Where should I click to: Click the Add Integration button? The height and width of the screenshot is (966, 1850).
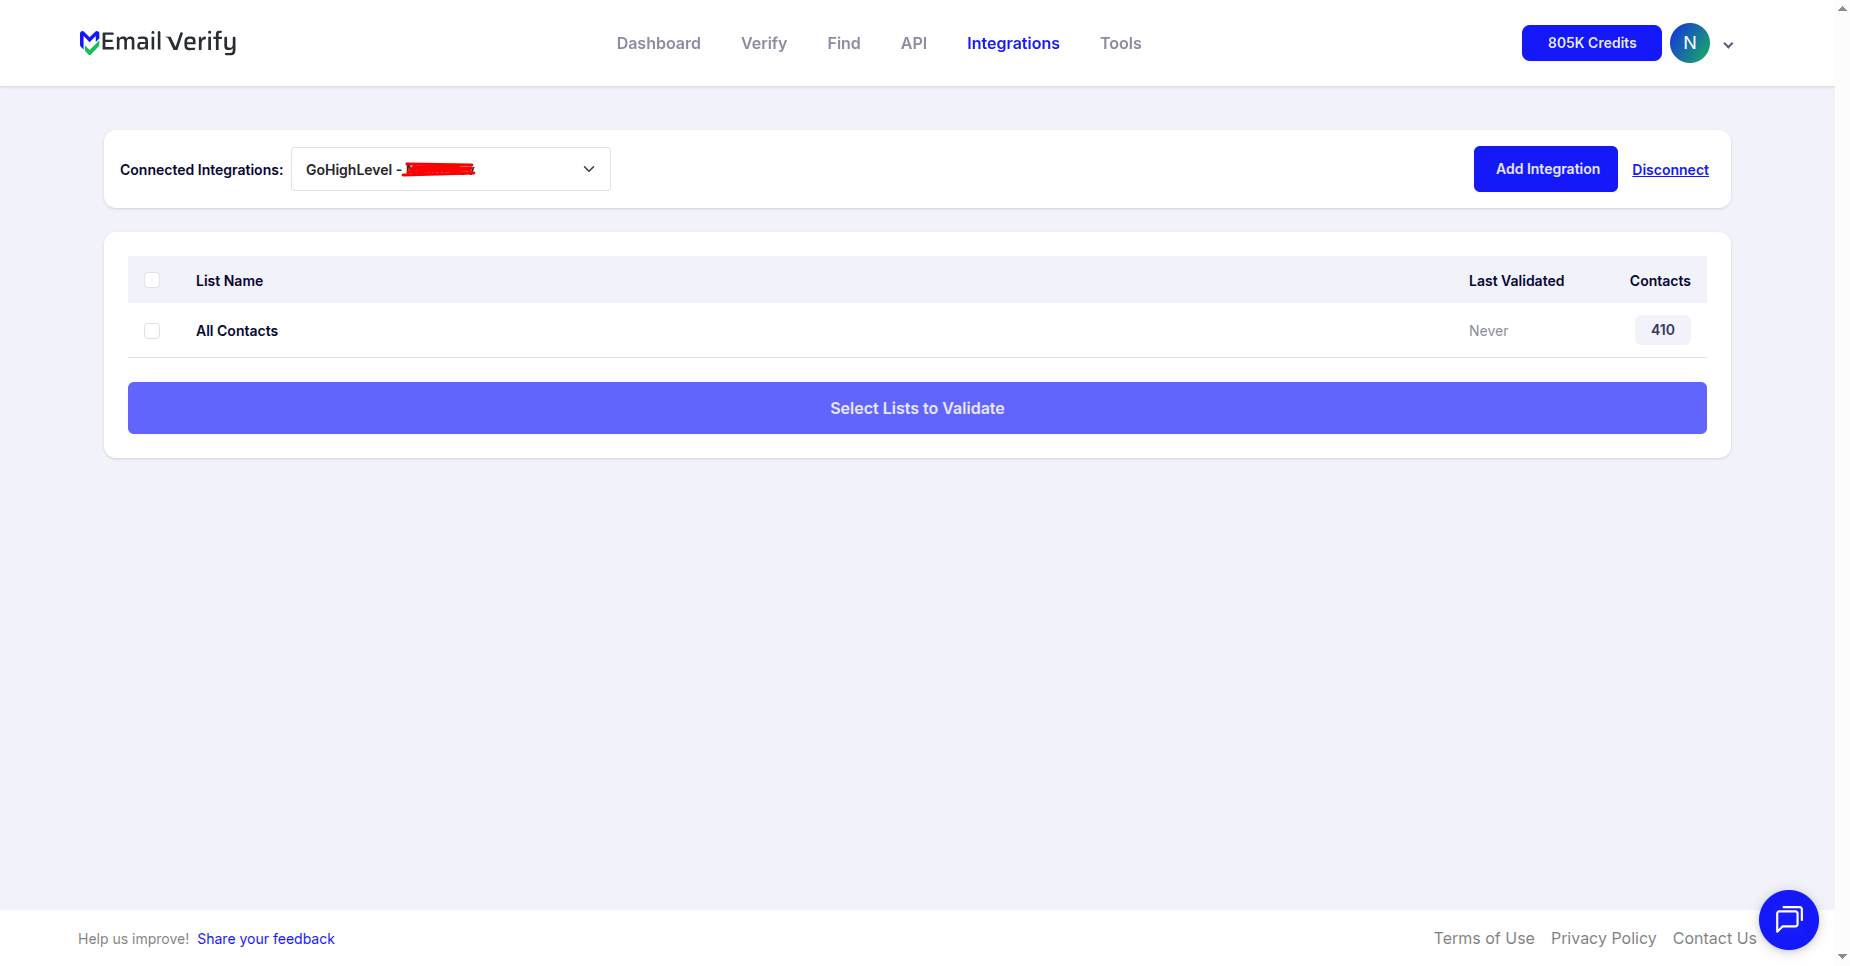pos(1546,169)
